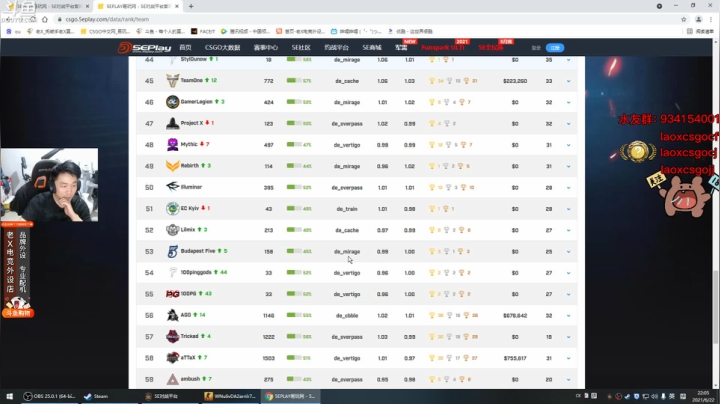Click the AGO team logo

pos(172,315)
